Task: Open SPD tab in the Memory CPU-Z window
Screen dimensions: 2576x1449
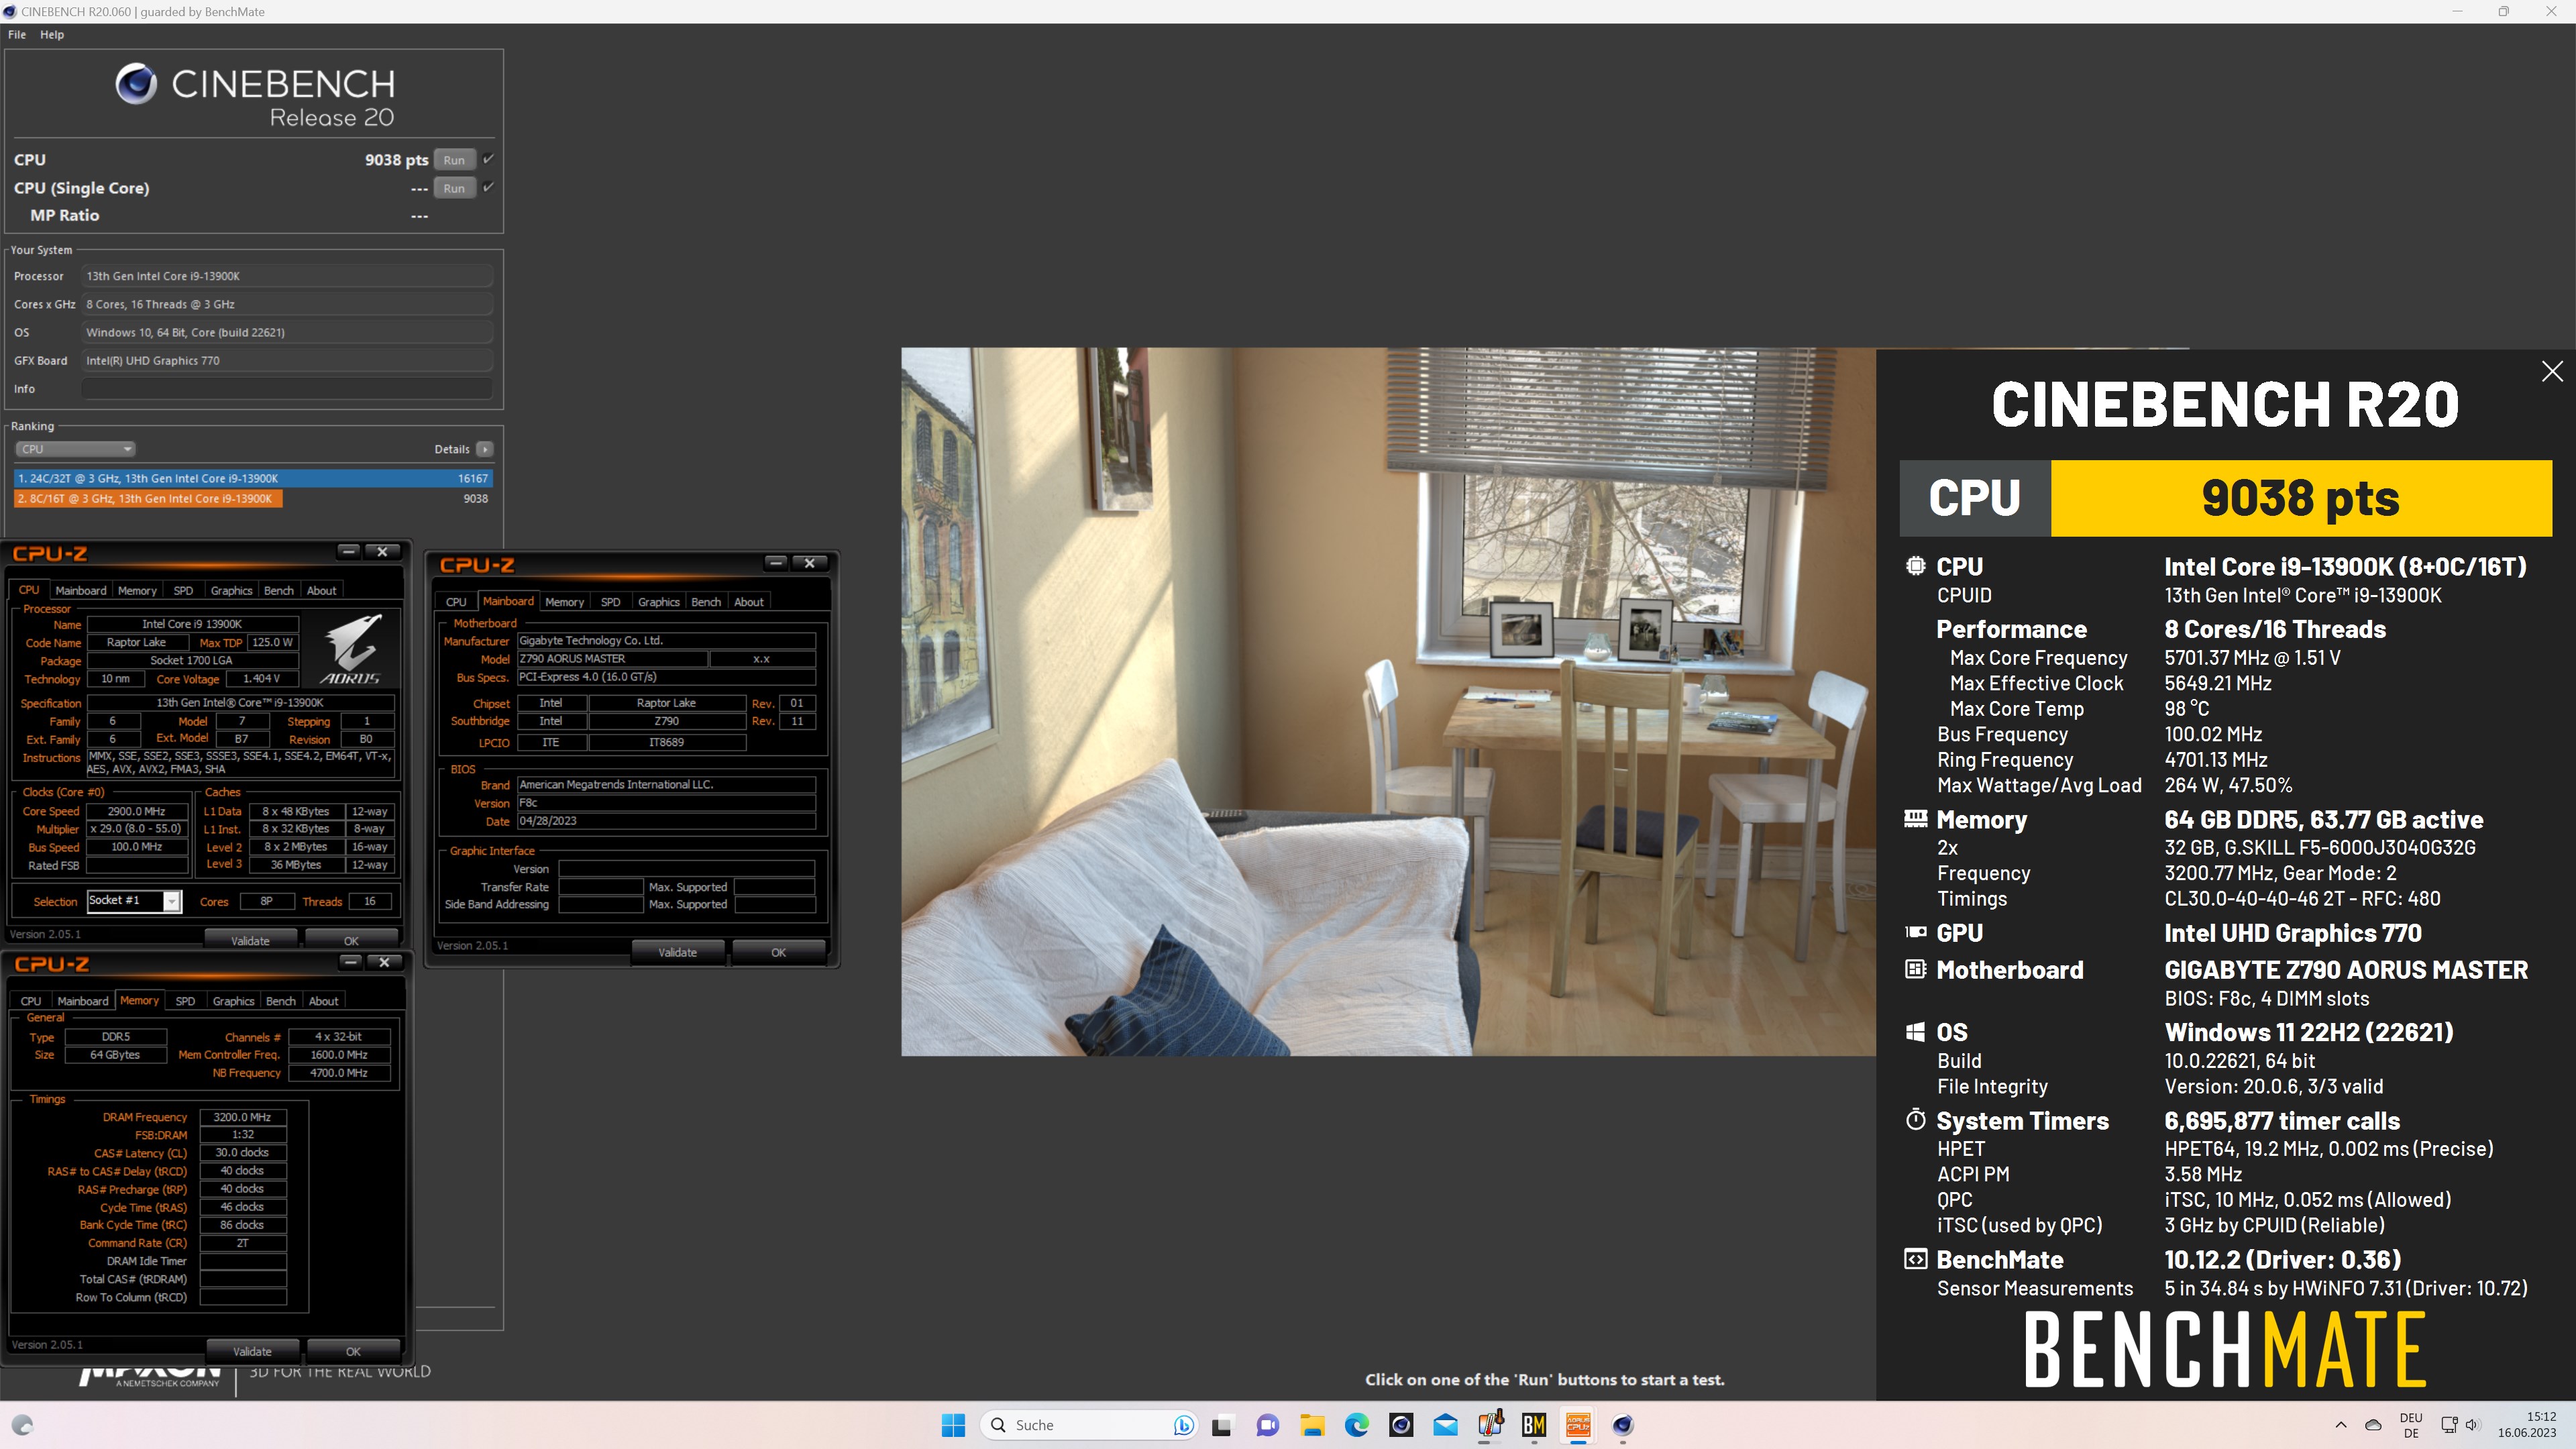Action: pyautogui.click(x=185, y=1001)
